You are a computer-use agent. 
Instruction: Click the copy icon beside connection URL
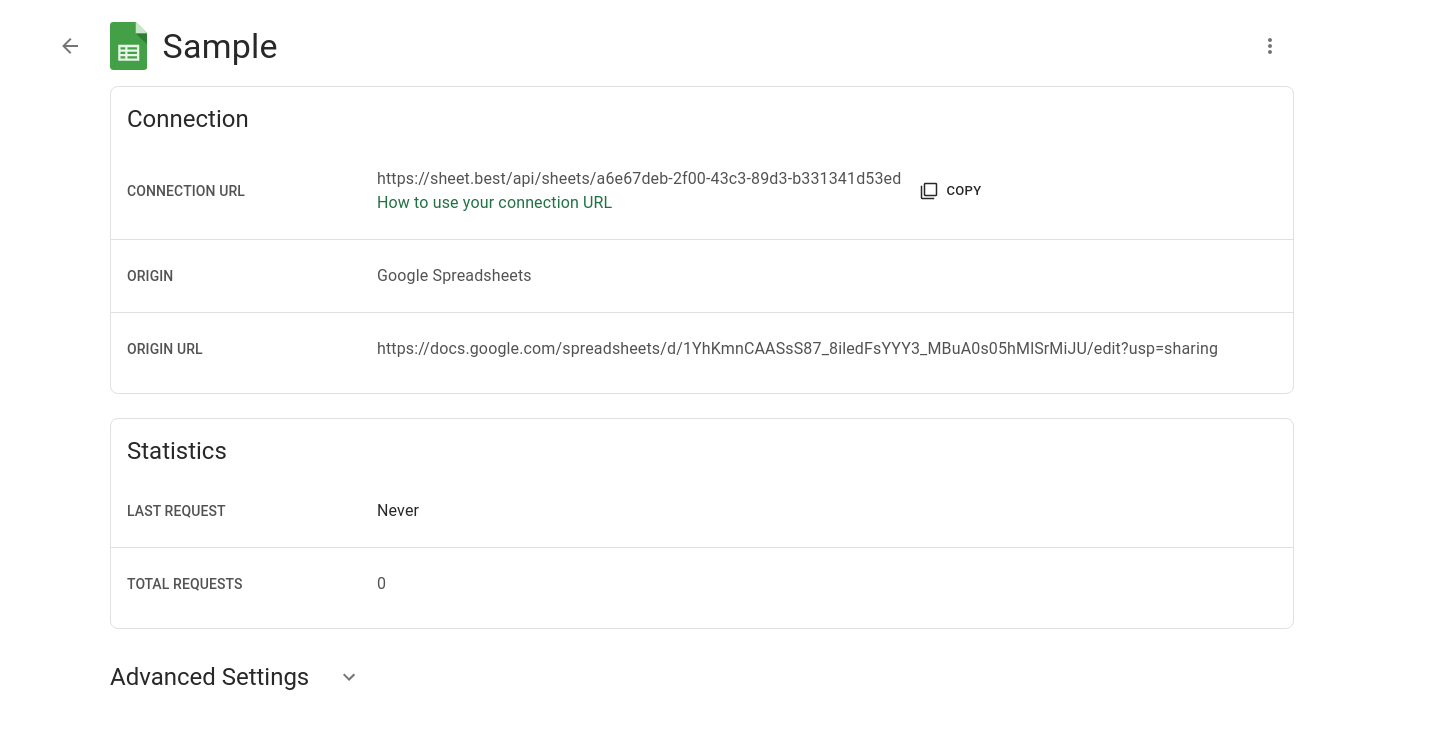929,191
